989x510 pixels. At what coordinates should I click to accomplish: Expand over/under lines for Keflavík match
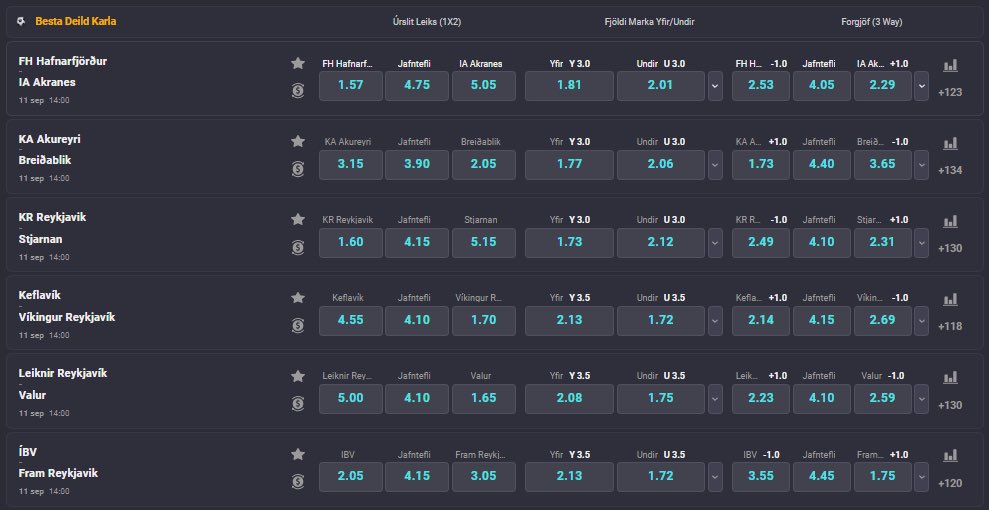coord(715,321)
